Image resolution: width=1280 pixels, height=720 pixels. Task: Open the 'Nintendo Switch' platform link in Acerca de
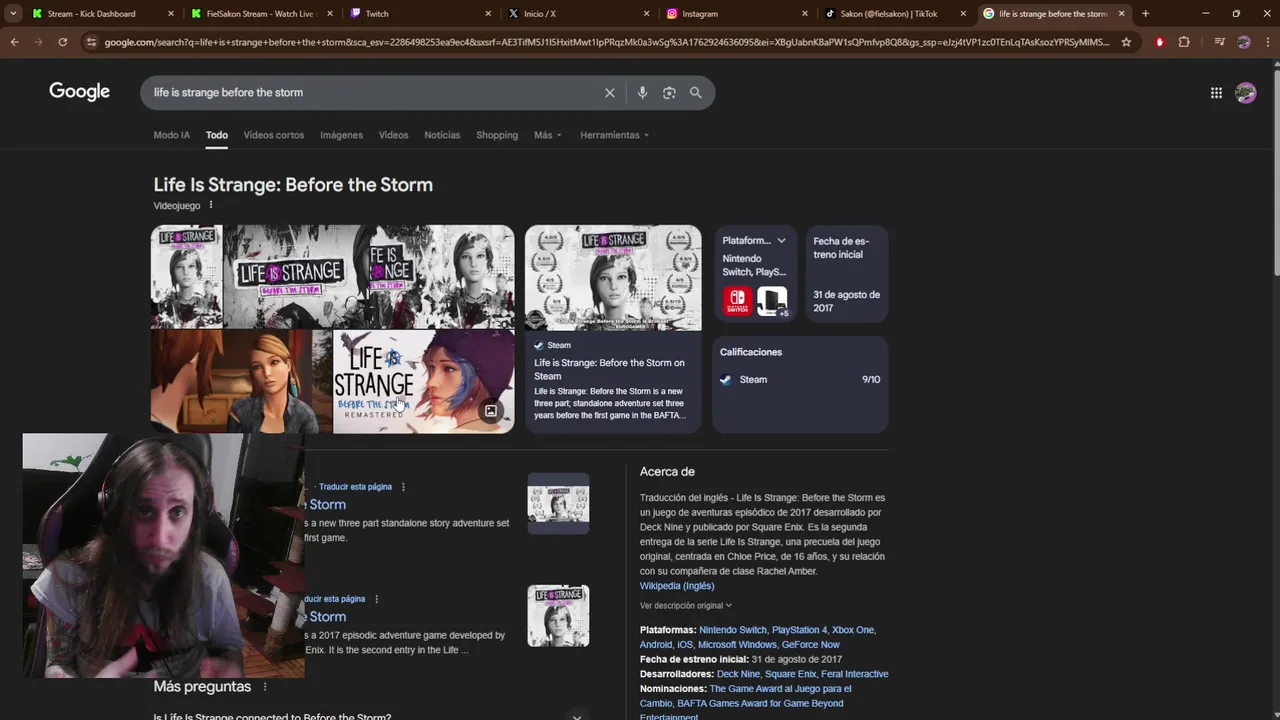tap(733, 630)
